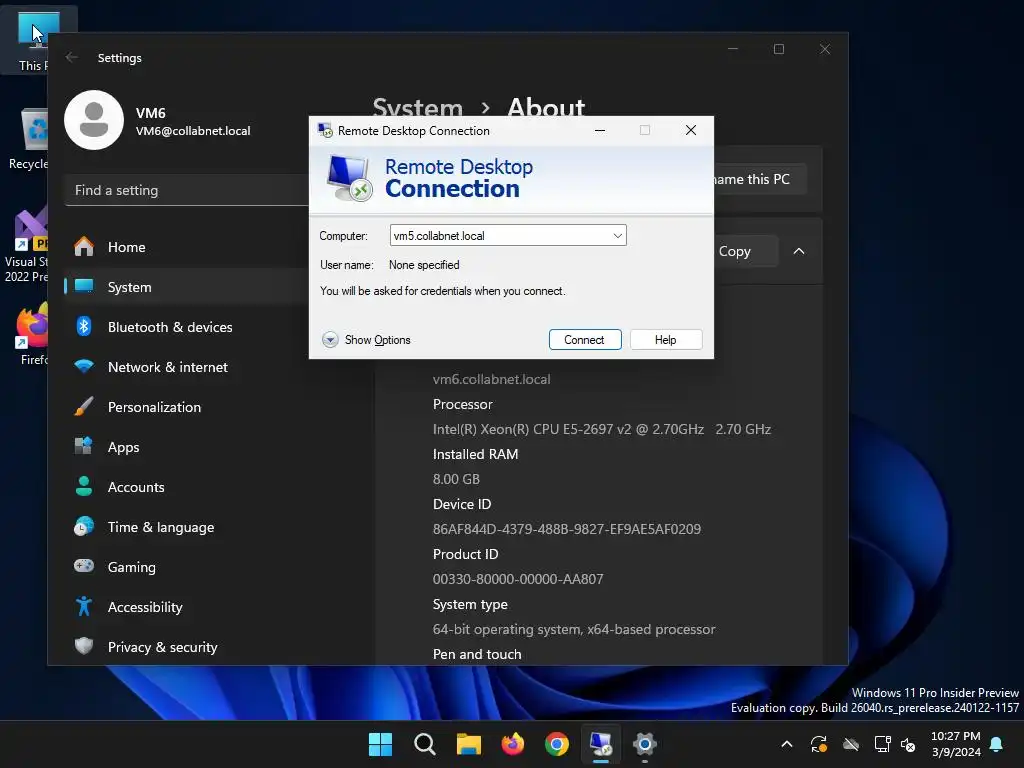Click the Home house icon

pyautogui.click(x=84, y=247)
